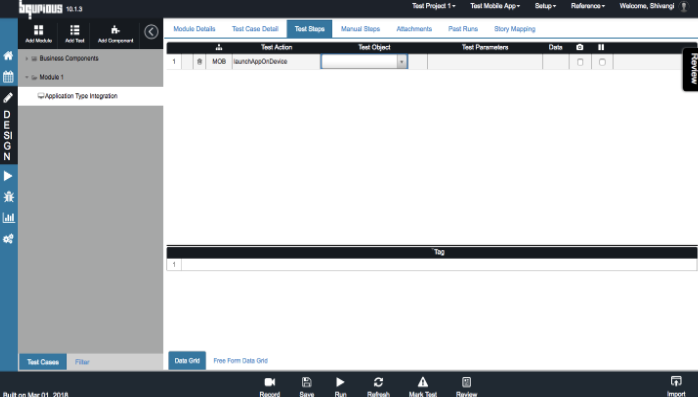Open the Free Form Data Grid link
698x397 pixels.
coord(240,361)
